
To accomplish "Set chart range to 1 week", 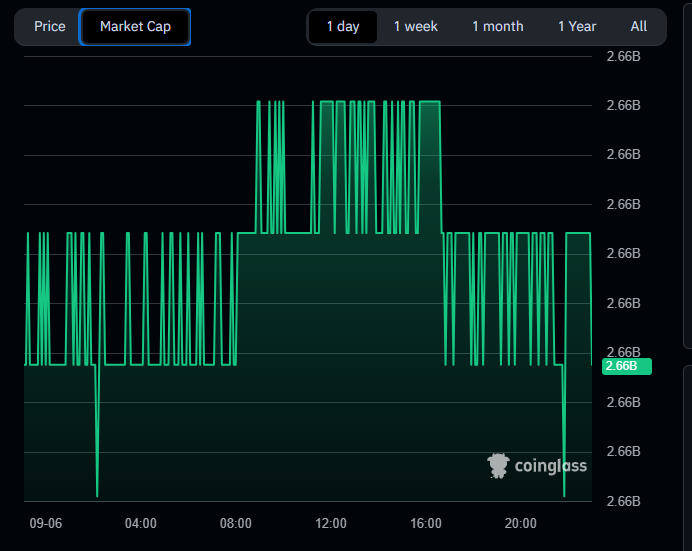I will click(x=415, y=26).
